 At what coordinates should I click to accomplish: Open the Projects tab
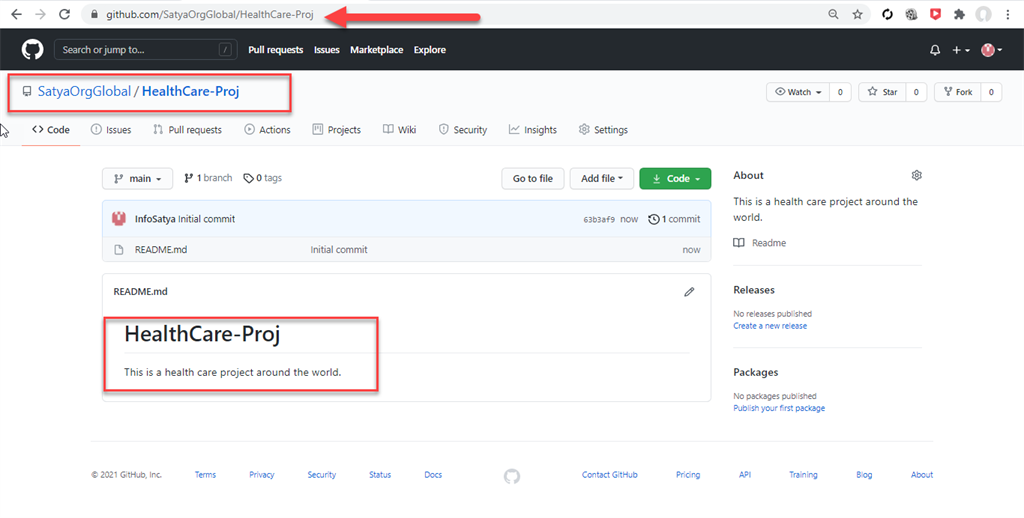[336, 129]
